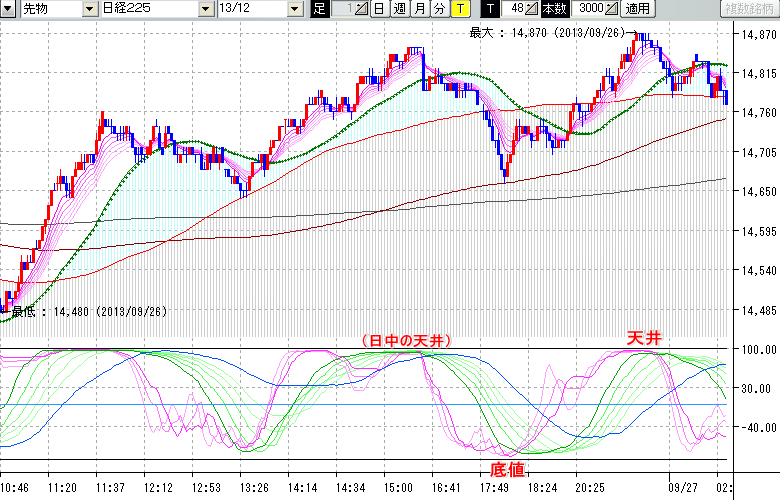The height and width of the screenshot is (500, 780).
Task: Switch chart to 週 (weekly) timeframe
Action: pyautogui.click(x=399, y=9)
